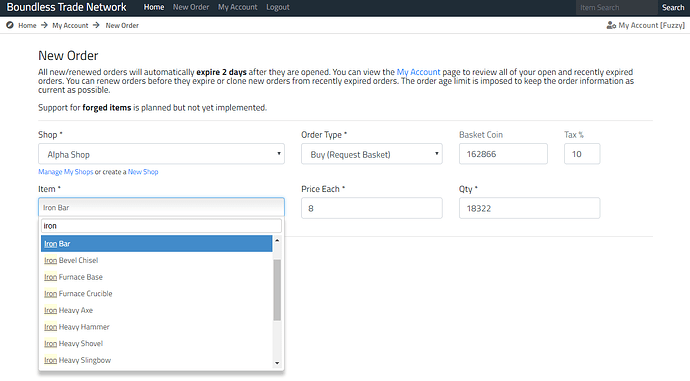
Task: Open New Order in top navigation
Action: (191, 7)
